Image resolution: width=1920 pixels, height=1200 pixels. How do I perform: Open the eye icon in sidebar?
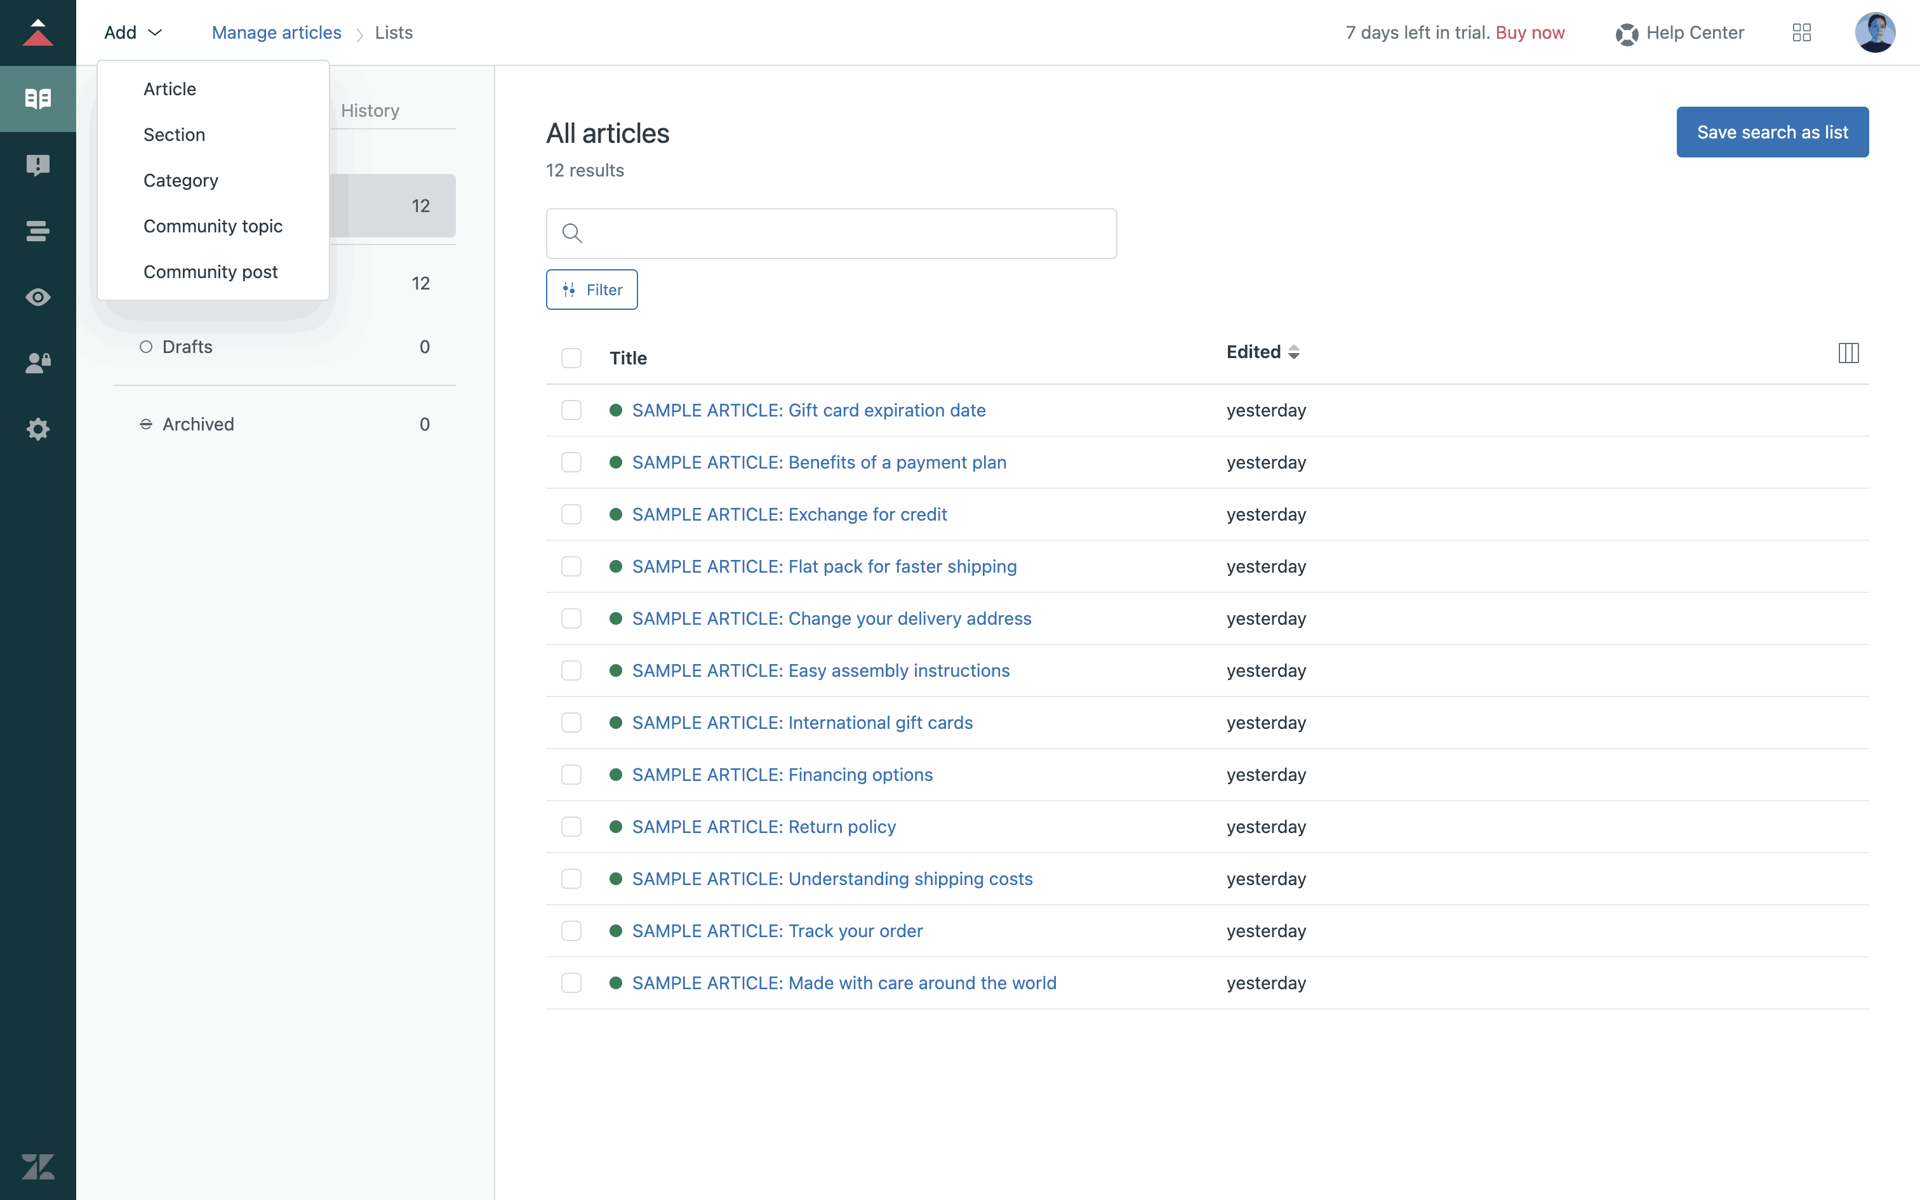point(38,297)
